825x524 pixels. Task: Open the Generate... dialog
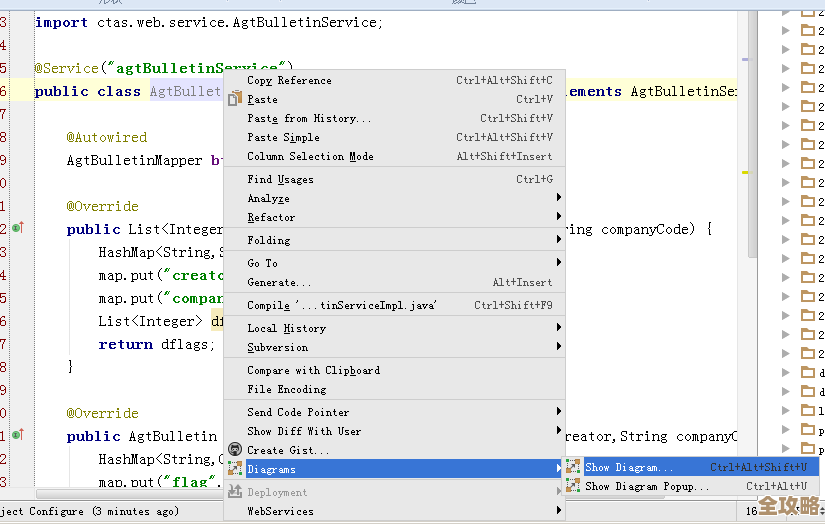click(279, 282)
